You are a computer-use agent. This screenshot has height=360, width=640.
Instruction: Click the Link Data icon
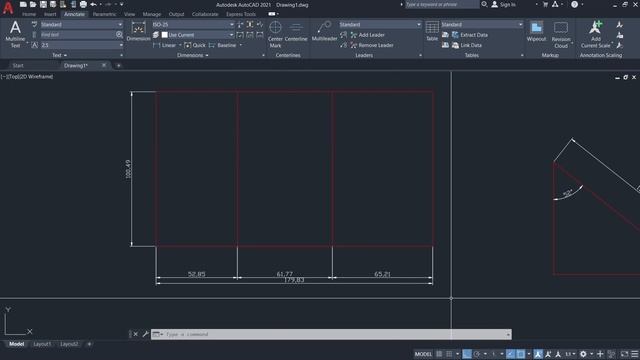(456, 45)
